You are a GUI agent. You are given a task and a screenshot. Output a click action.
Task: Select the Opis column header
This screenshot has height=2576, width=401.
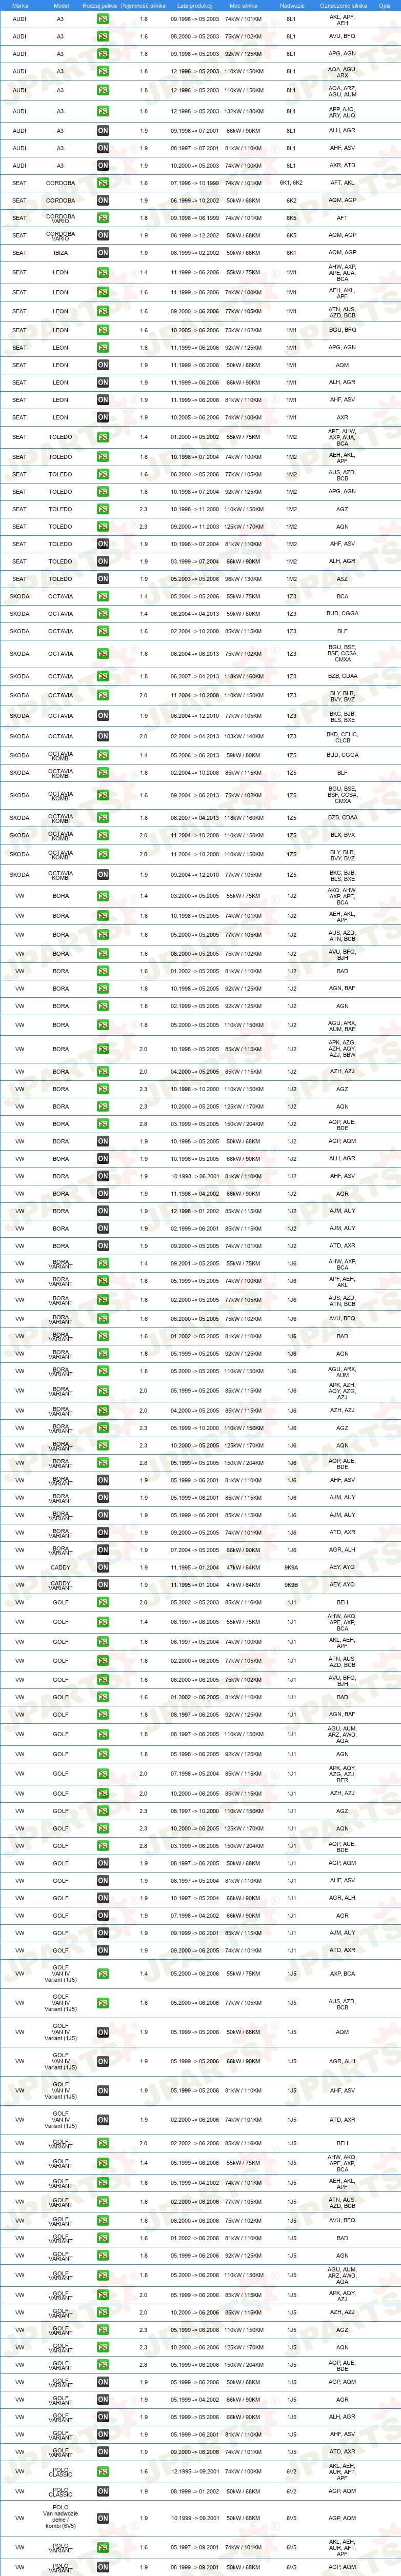tap(384, 5)
